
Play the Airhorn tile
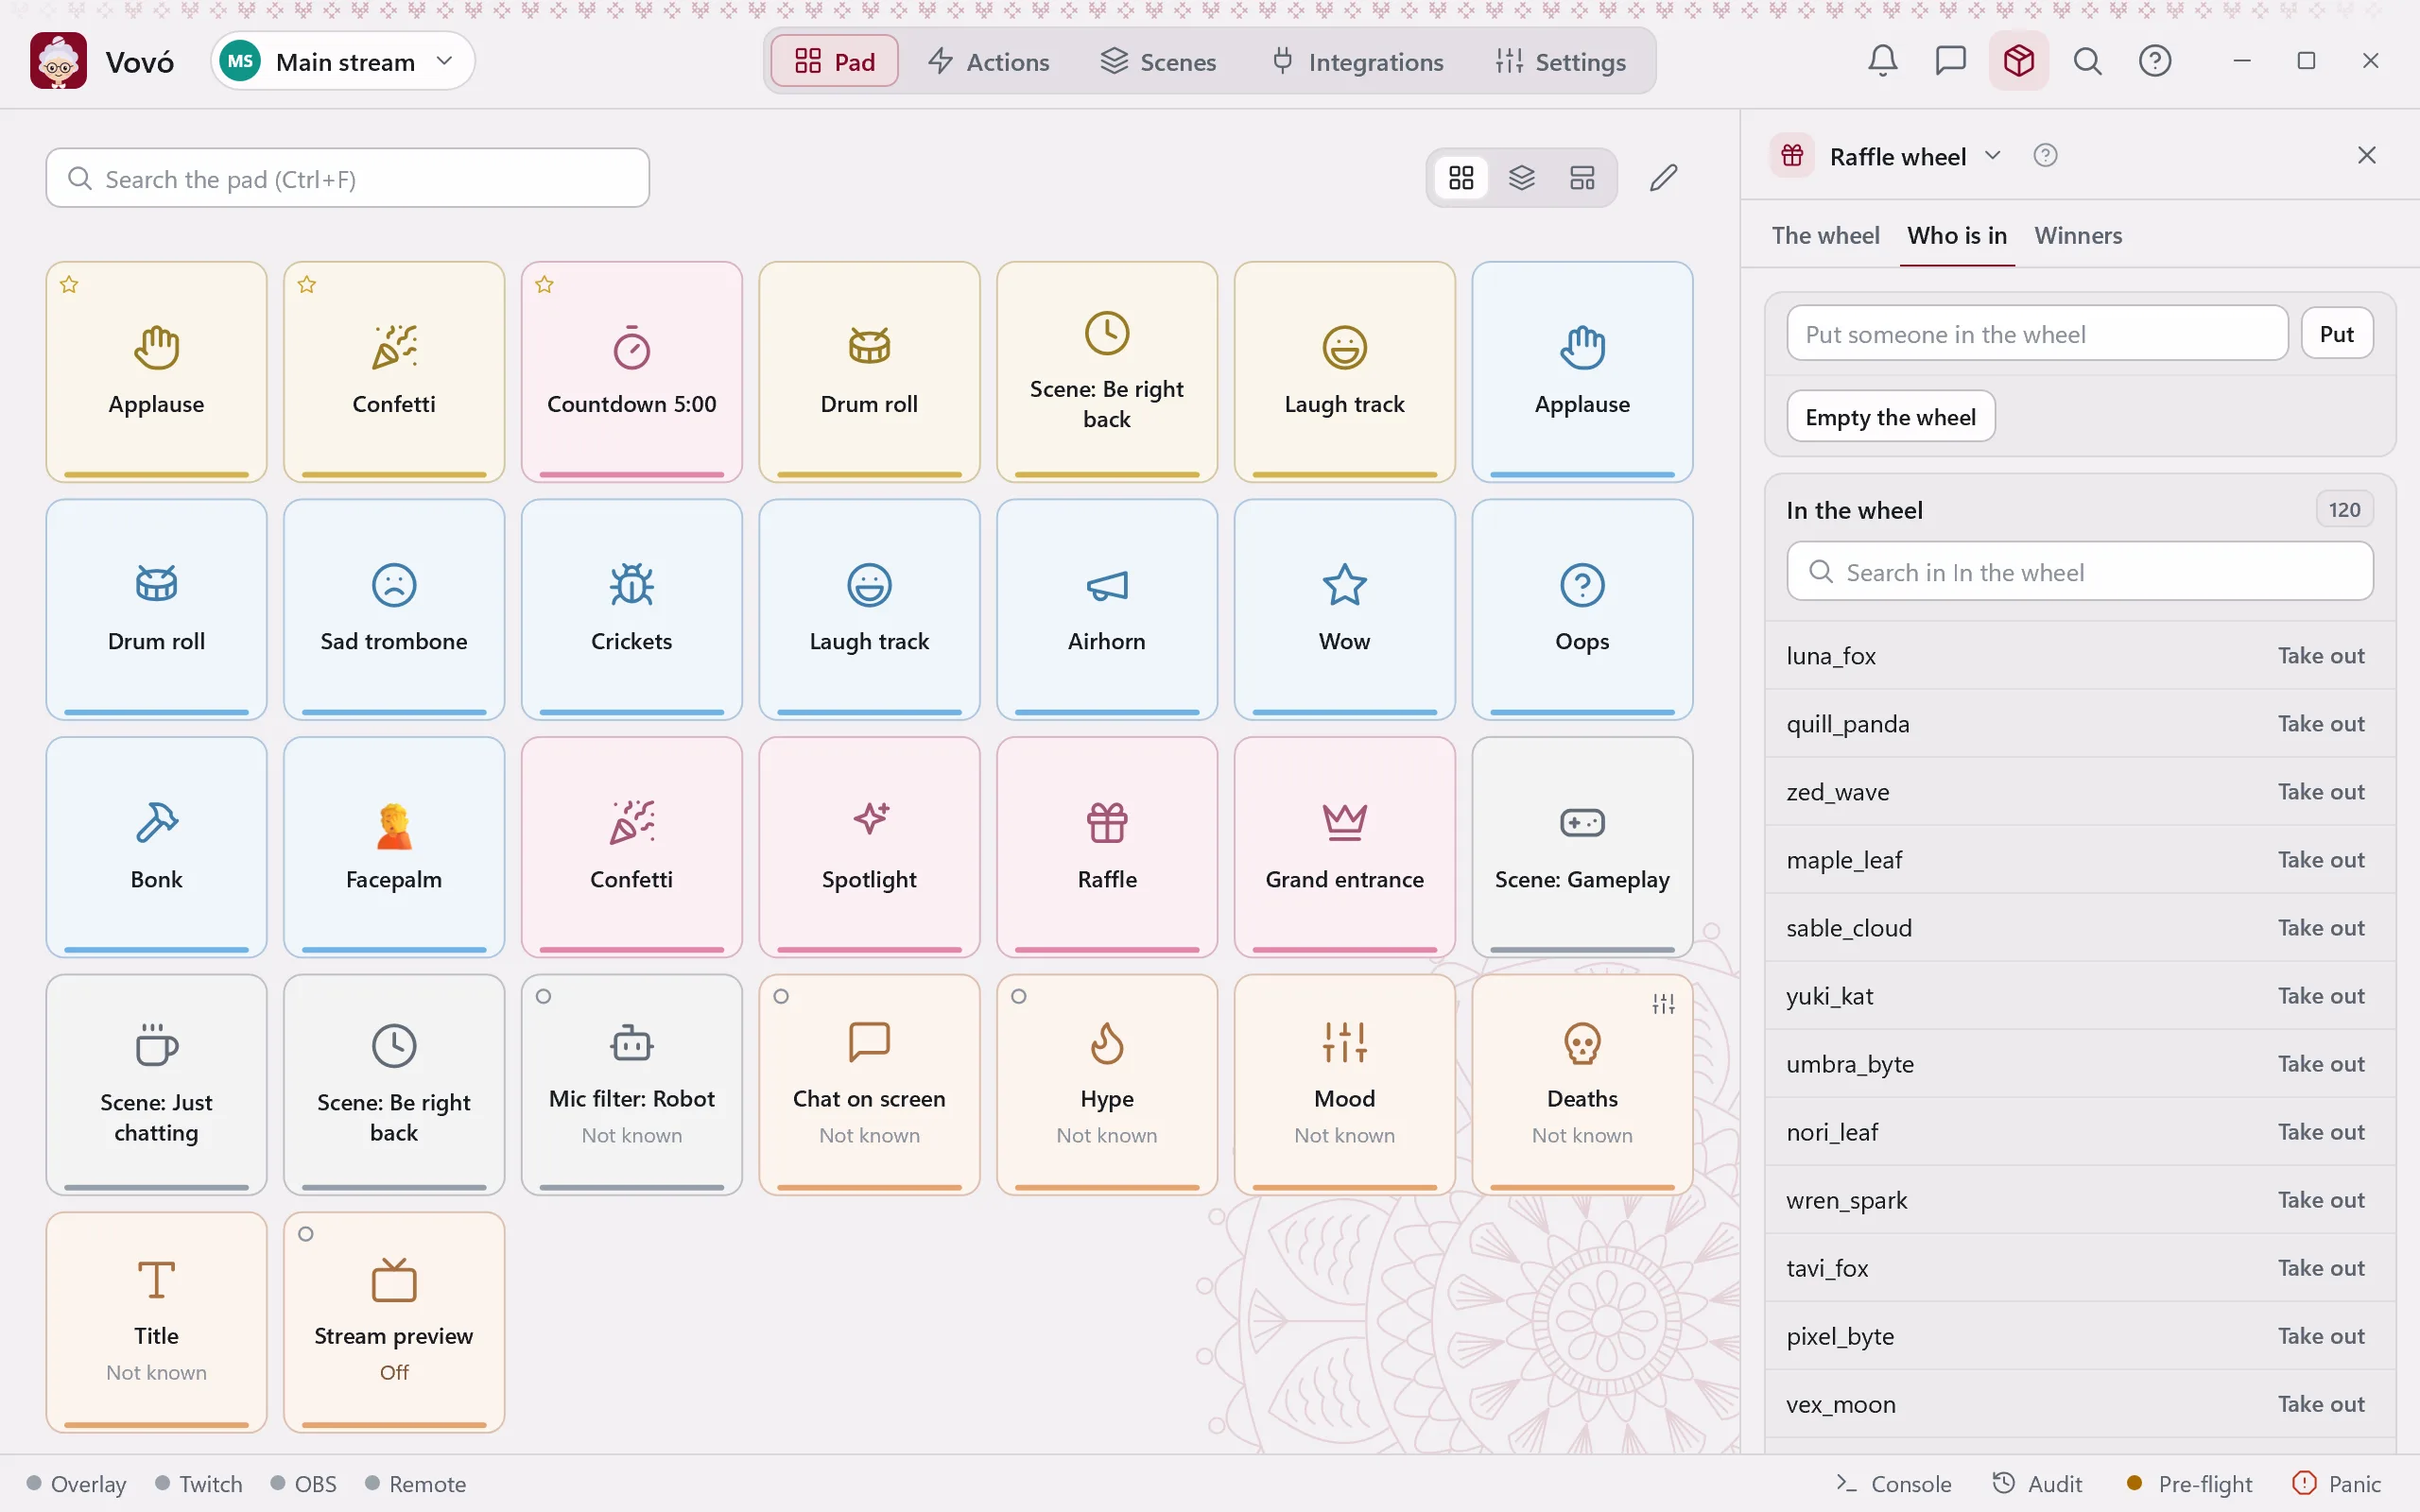[1107, 609]
